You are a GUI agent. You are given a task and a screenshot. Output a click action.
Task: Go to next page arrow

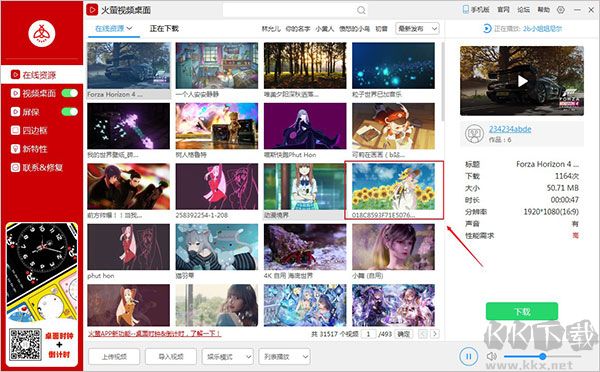435,334
